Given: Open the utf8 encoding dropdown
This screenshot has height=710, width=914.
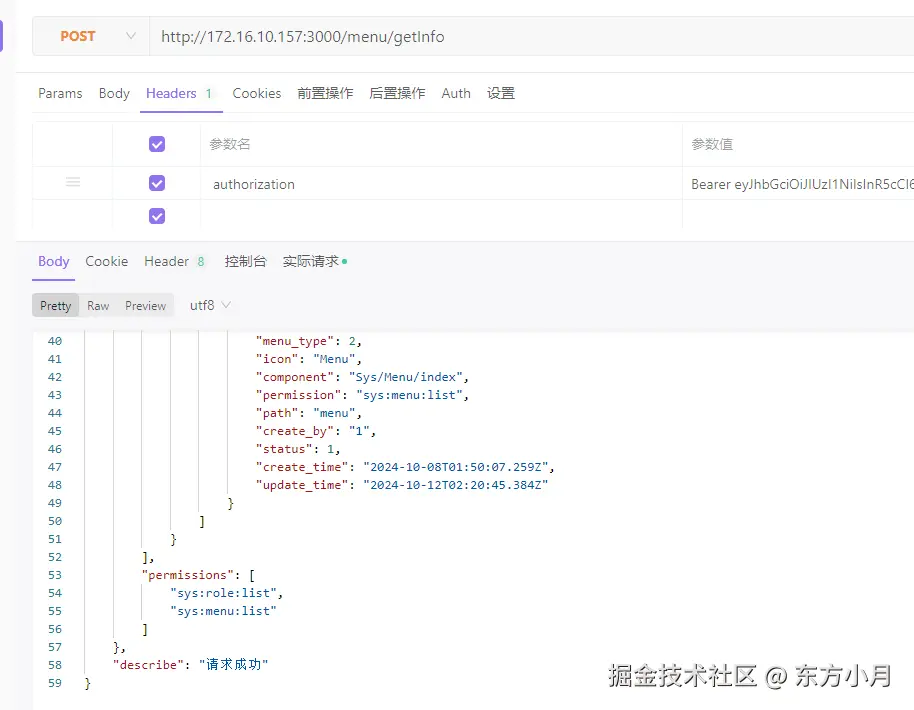Looking at the screenshot, I should click(x=210, y=305).
